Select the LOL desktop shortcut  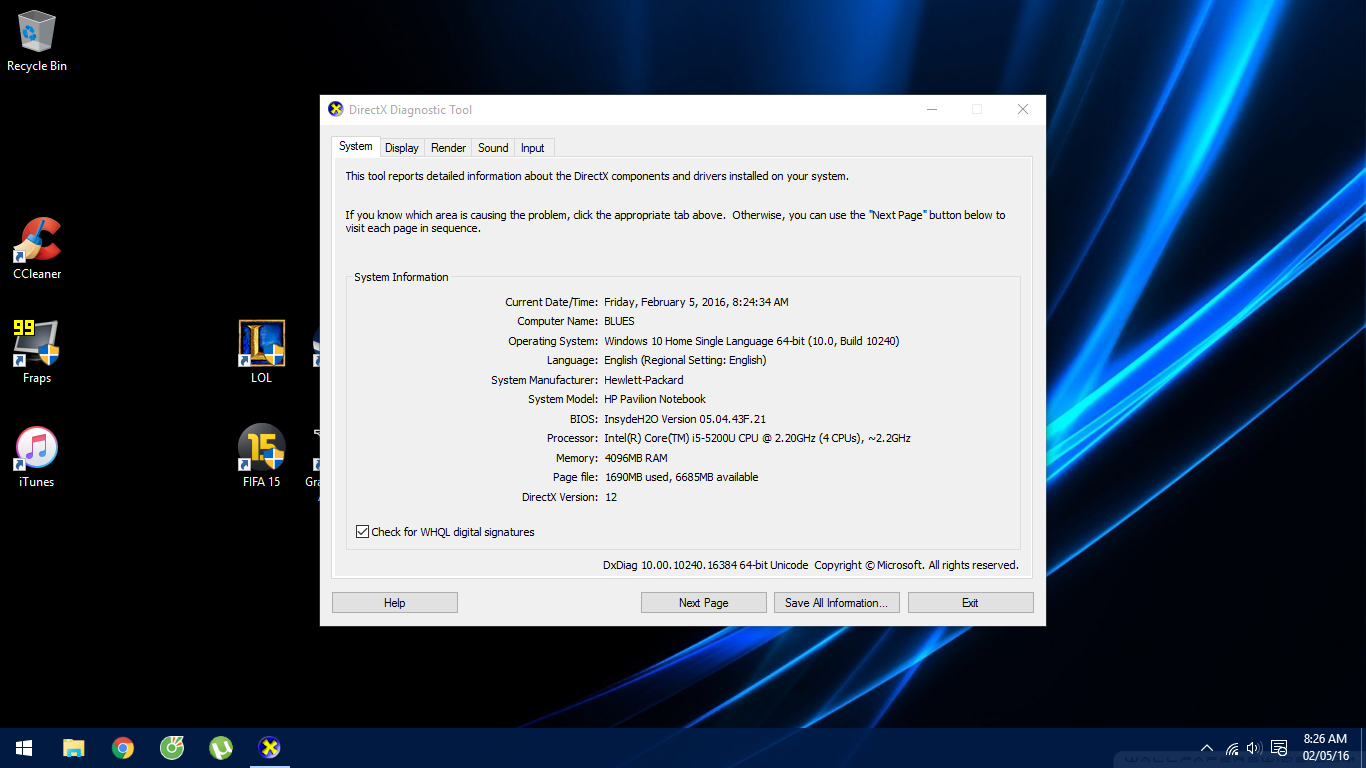point(261,352)
